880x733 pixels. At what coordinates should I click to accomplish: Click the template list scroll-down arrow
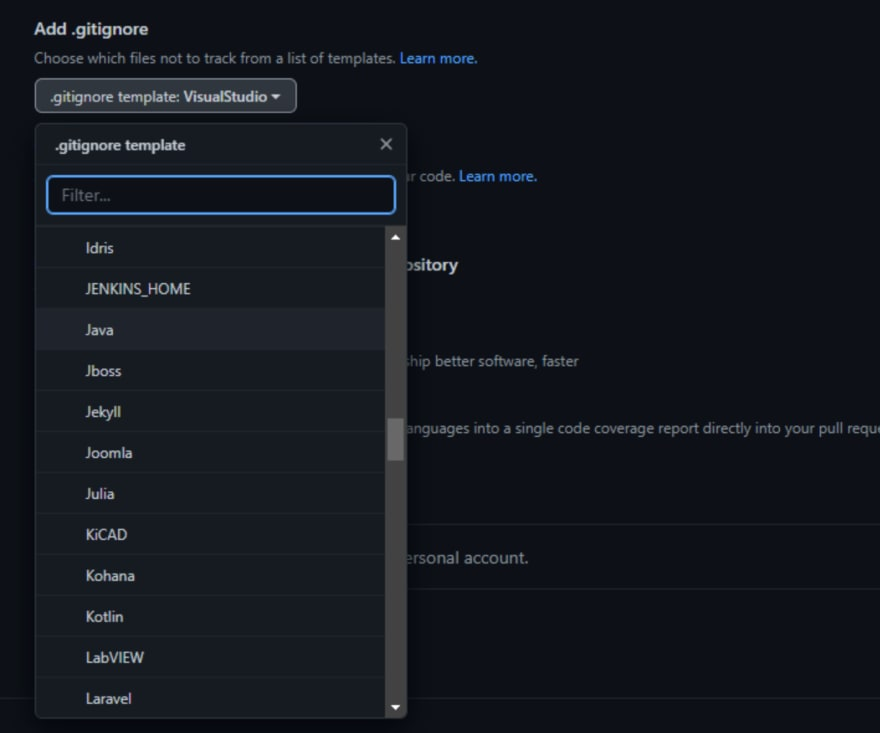(x=395, y=707)
